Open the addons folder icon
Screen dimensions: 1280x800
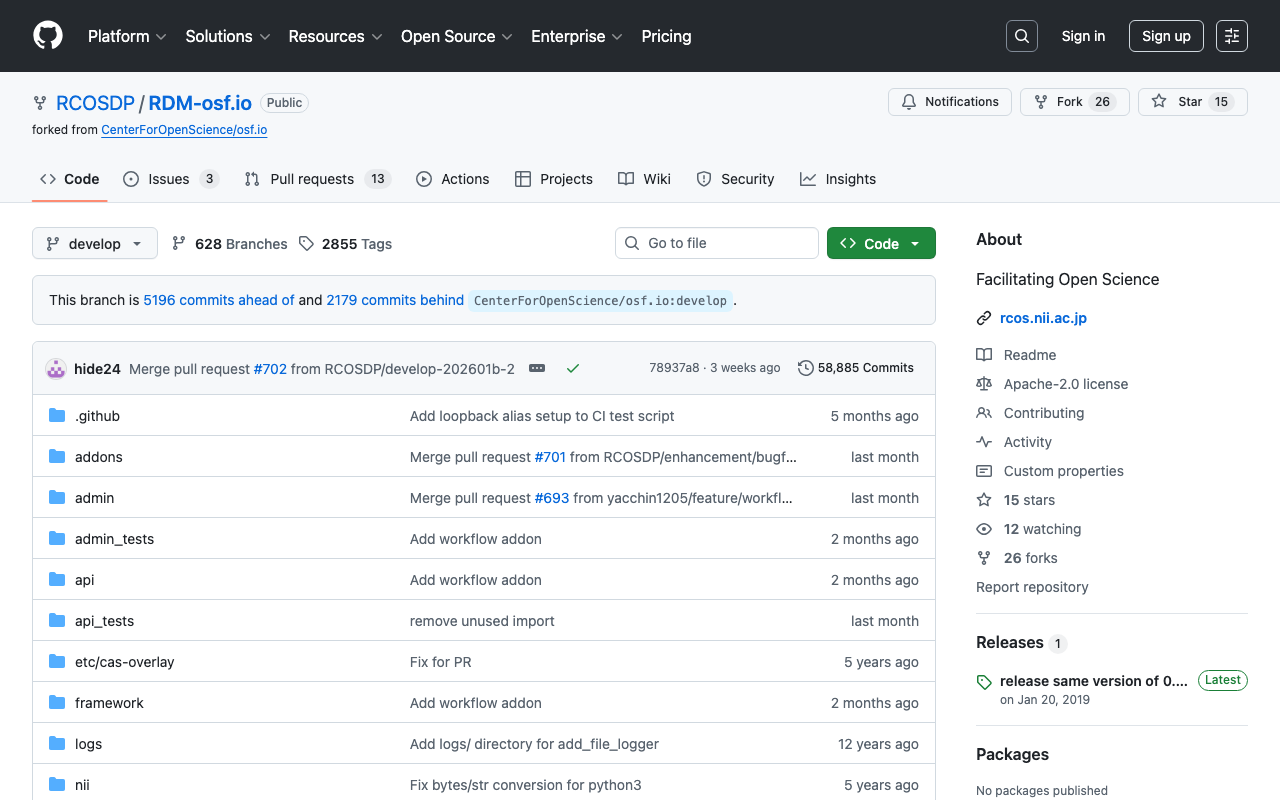click(57, 456)
